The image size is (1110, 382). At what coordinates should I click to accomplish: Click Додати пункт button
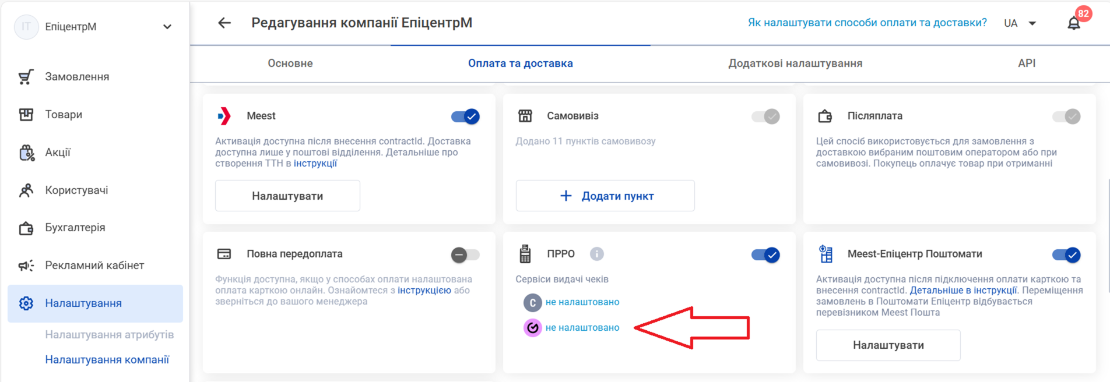[605, 196]
